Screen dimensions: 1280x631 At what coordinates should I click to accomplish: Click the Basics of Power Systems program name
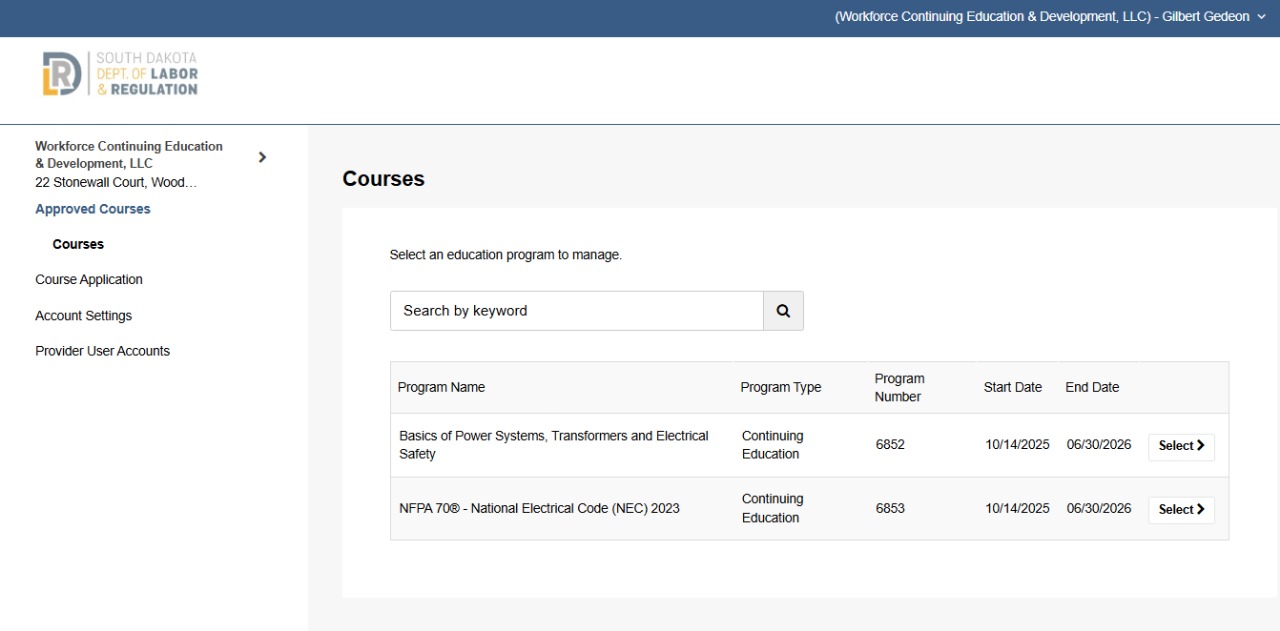click(x=553, y=445)
